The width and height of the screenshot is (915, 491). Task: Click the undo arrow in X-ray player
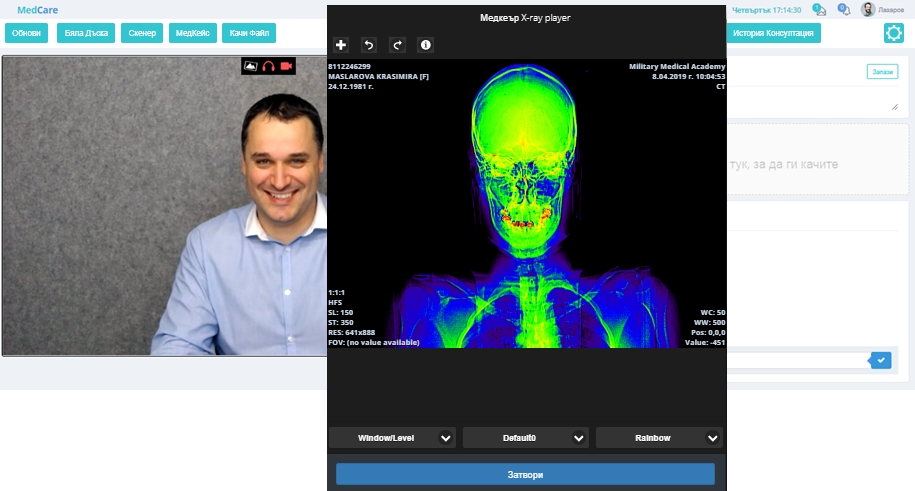click(369, 45)
